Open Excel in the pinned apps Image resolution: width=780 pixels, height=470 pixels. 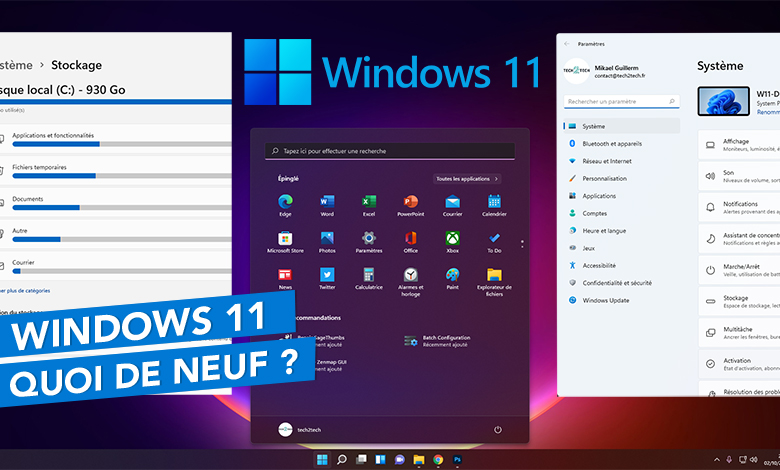coord(369,205)
